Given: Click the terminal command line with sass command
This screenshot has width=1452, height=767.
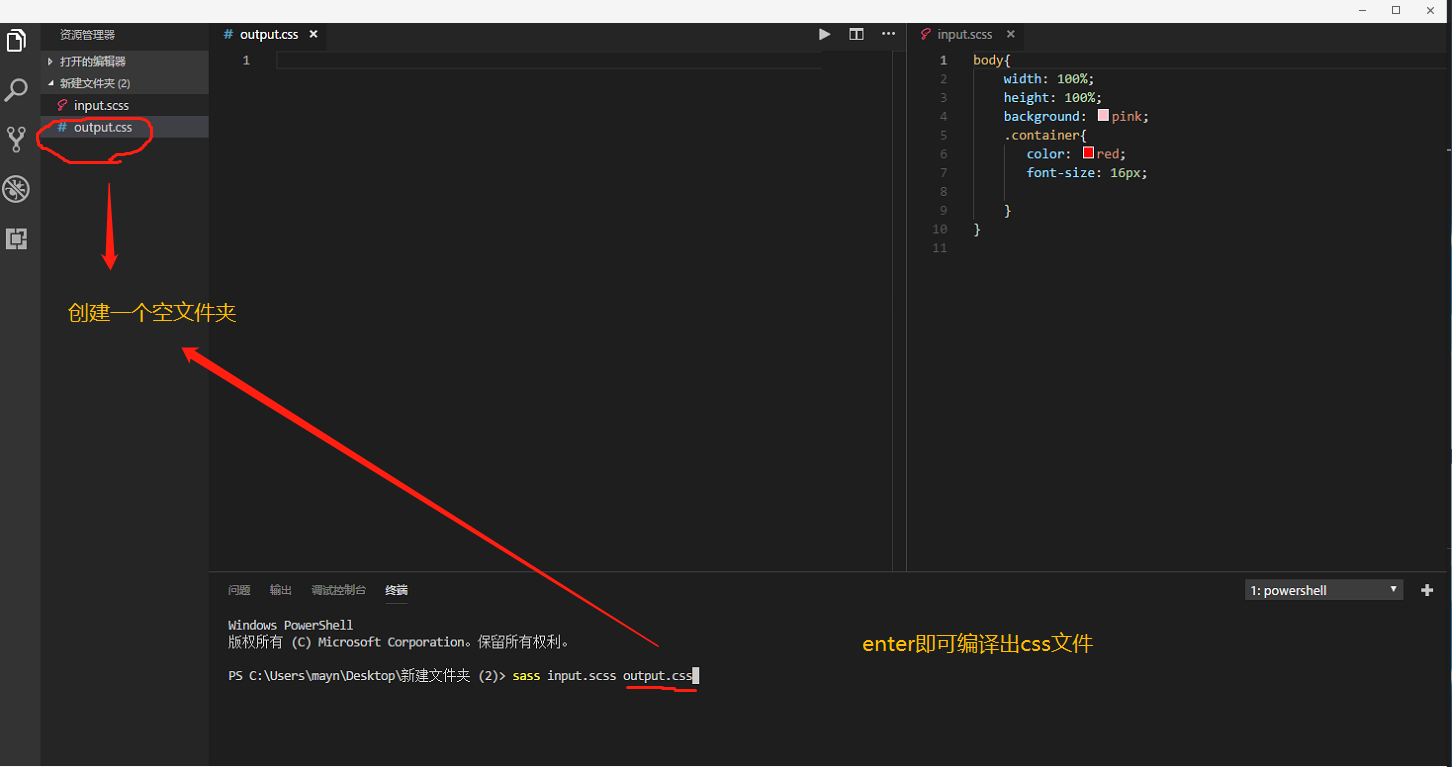Looking at the screenshot, I should click(461, 676).
